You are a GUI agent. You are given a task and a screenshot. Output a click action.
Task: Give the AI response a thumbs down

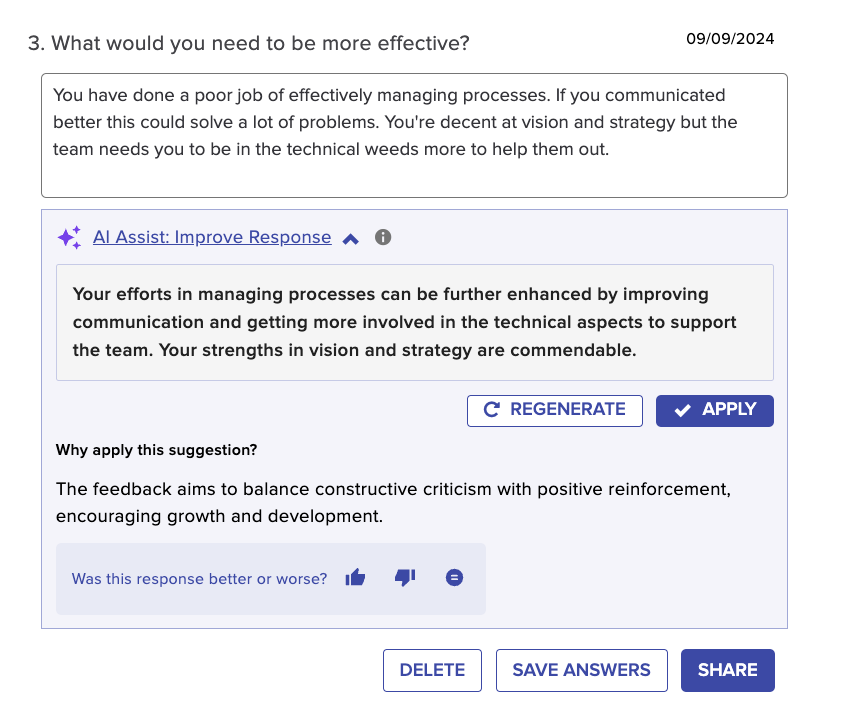click(x=405, y=578)
